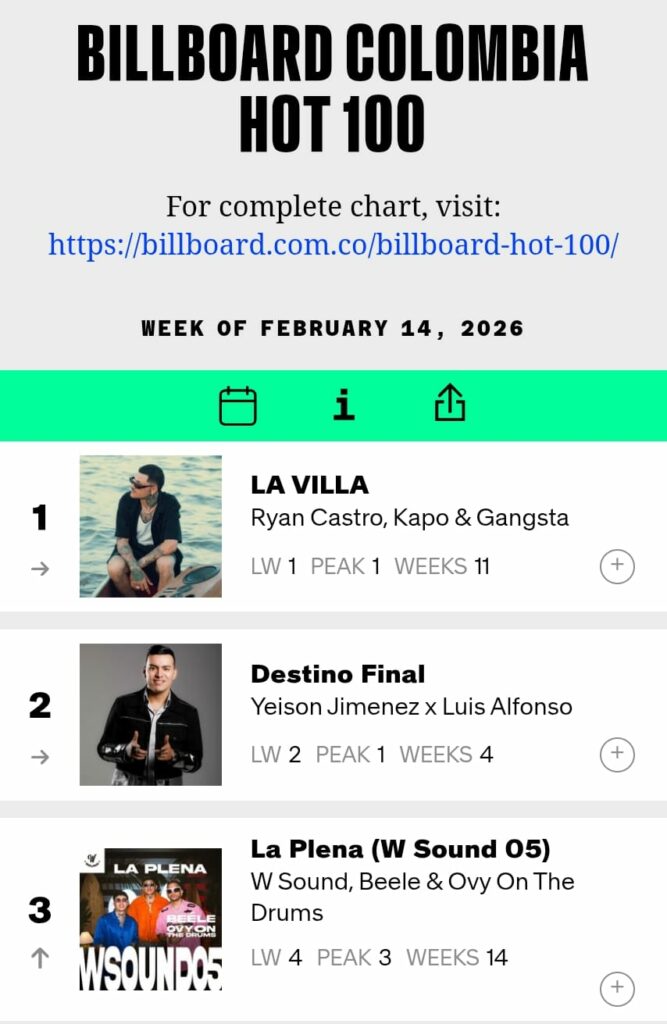This screenshot has height=1024, width=667.
Task: Click artist Ryan Castro, Kapo & Gangsta
Action: (409, 518)
